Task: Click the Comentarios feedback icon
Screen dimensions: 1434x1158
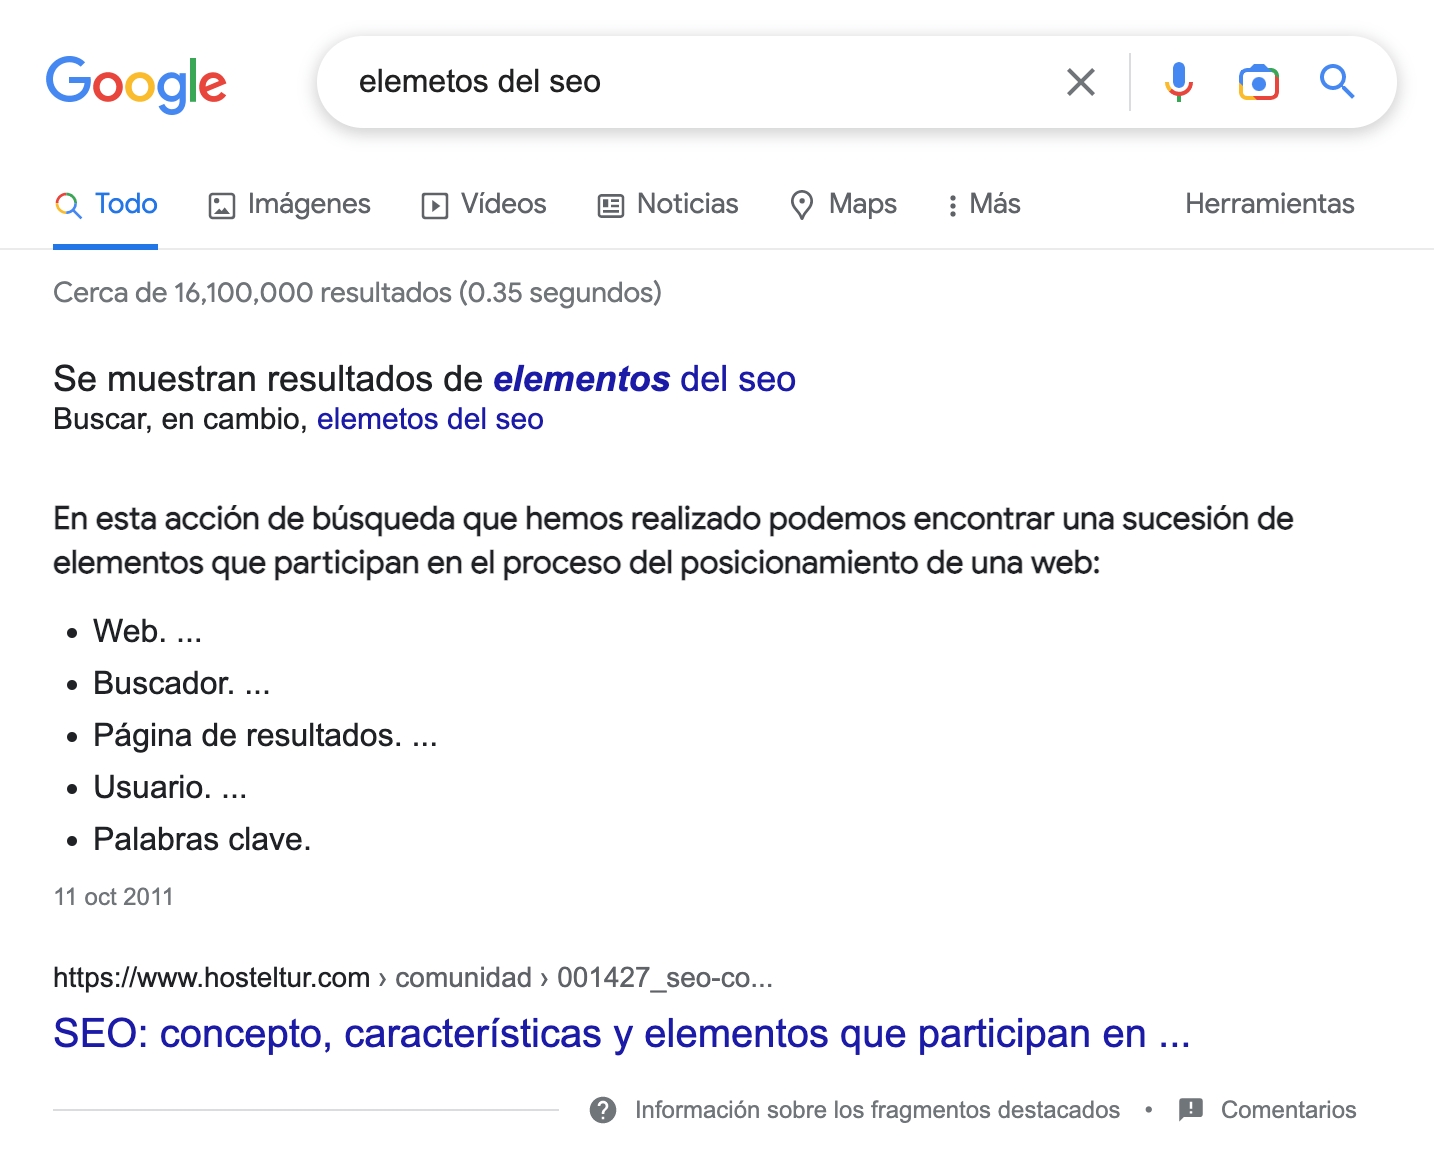Action: (x=1191, y=1110)
